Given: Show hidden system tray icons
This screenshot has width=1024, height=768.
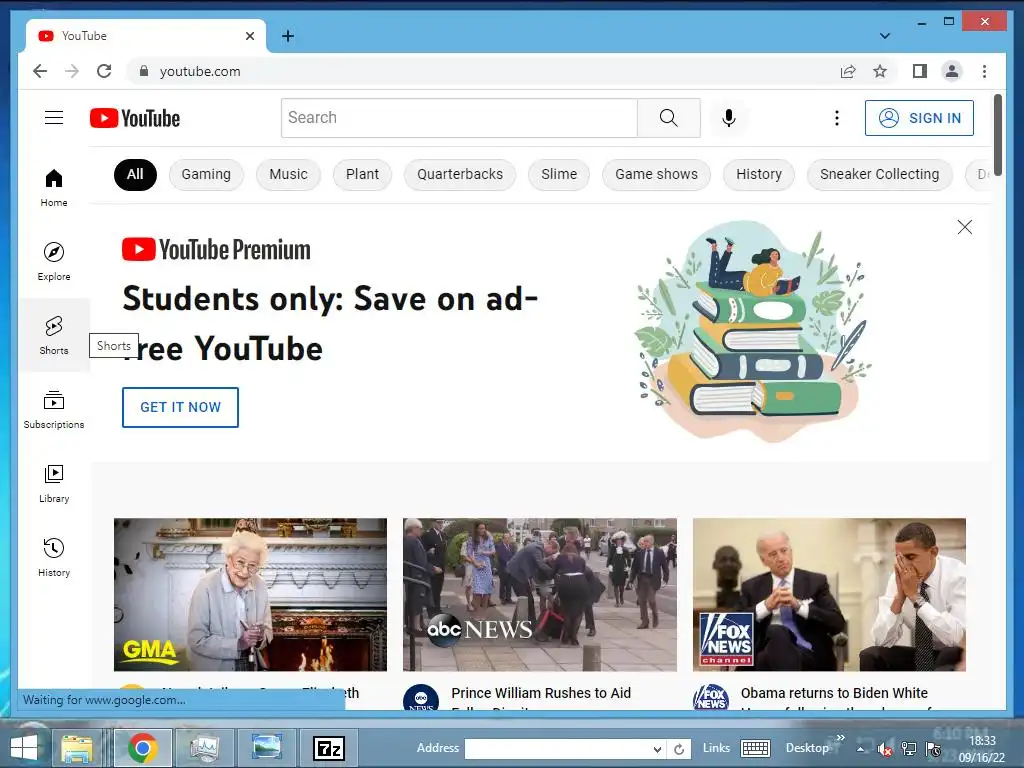Looking at the screenshot, I should (x=861, y=749).
